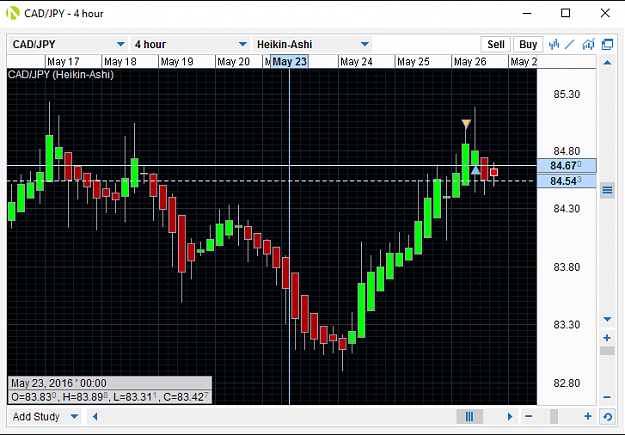The width and height of the screenshot is (625, 435).
Task: Open the chart indicators icon
Action: pyautogui.click(x=588, y=44)
